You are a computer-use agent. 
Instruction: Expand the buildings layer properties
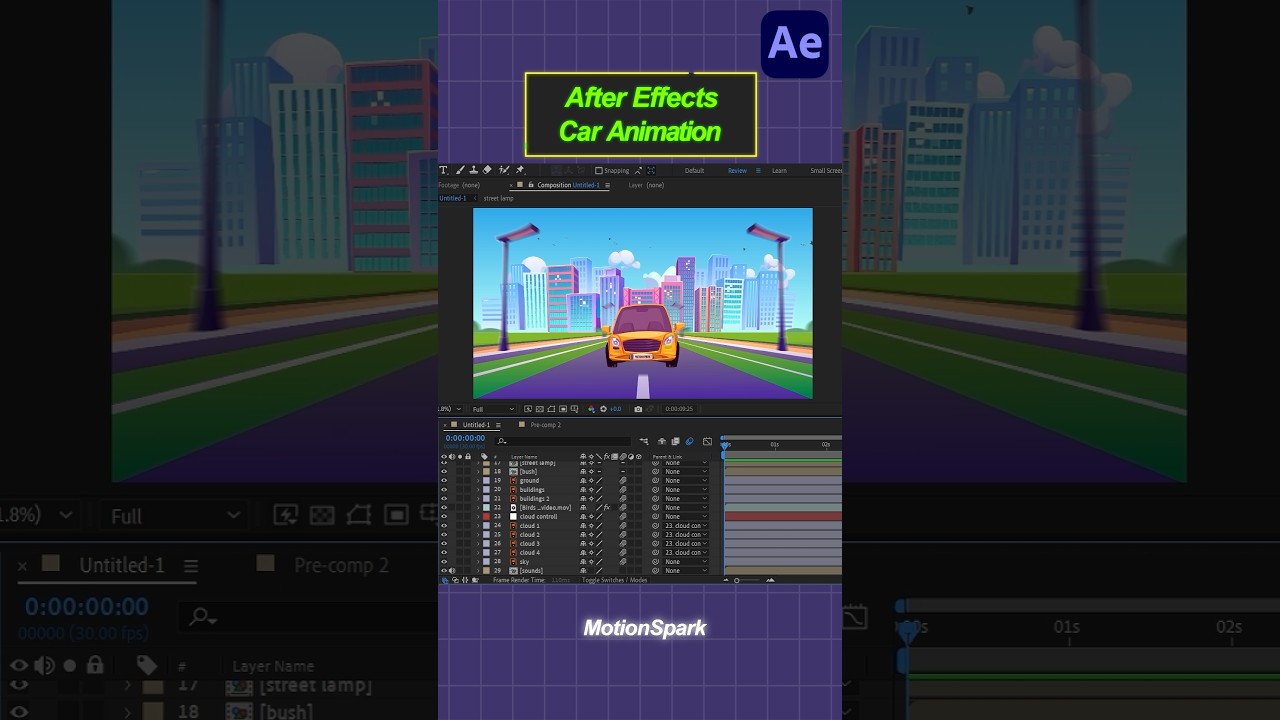[478, 490]
